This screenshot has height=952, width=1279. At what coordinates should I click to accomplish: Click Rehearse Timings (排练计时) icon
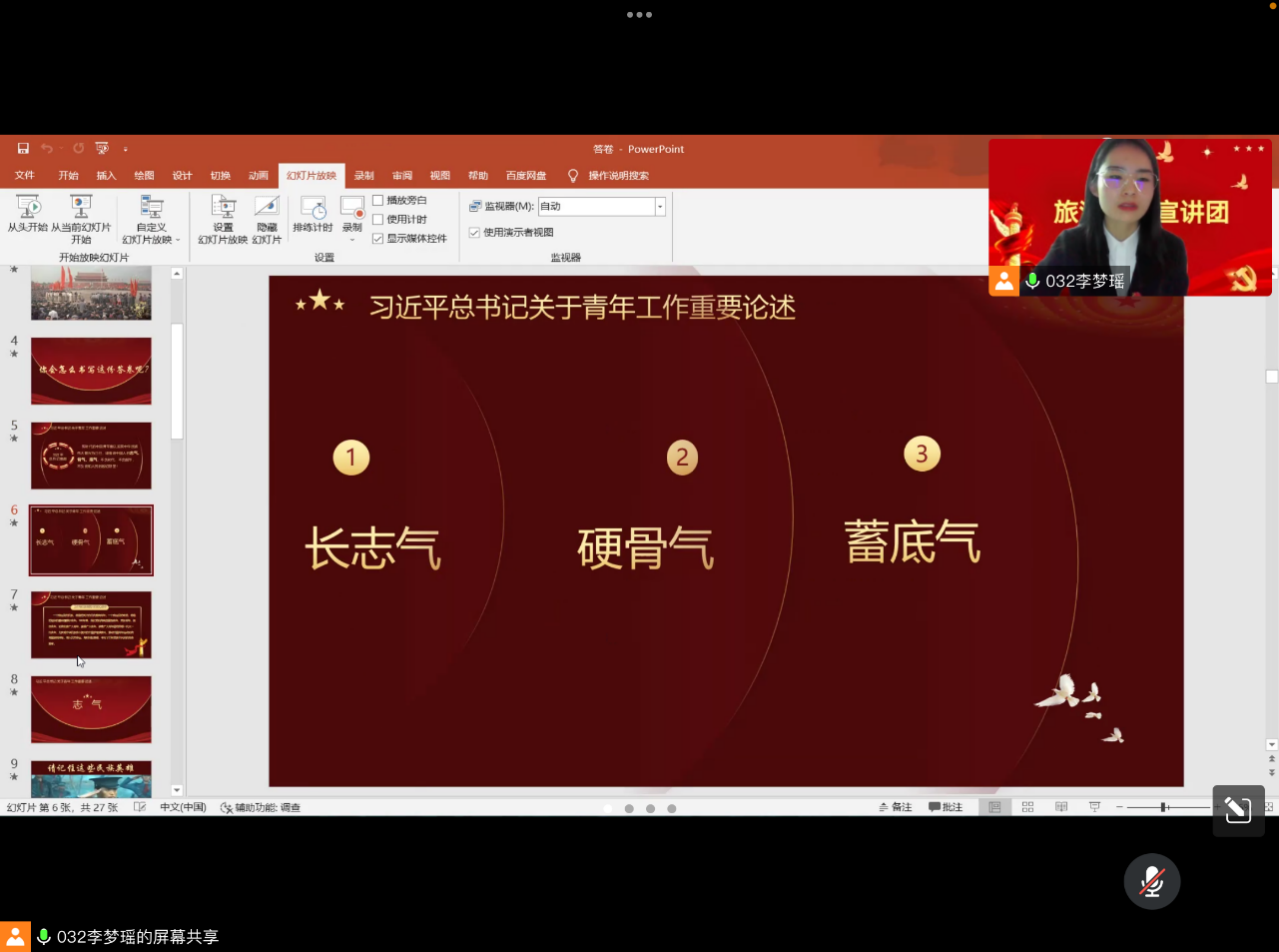313,208
